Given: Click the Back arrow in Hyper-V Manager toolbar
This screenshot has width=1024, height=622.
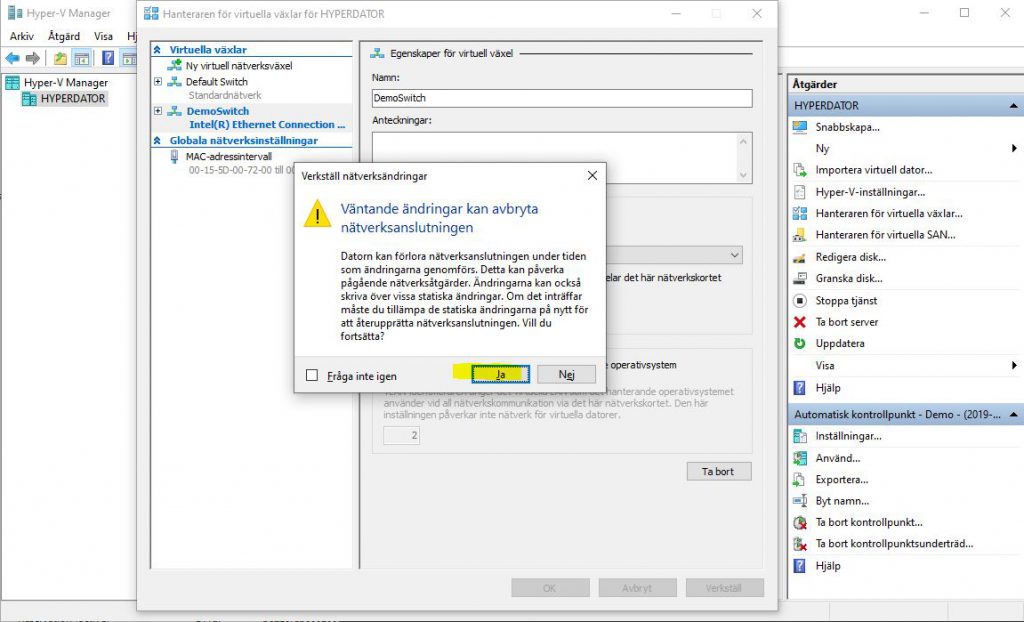Looking at the screenshot, I should (x=12, y=58).
